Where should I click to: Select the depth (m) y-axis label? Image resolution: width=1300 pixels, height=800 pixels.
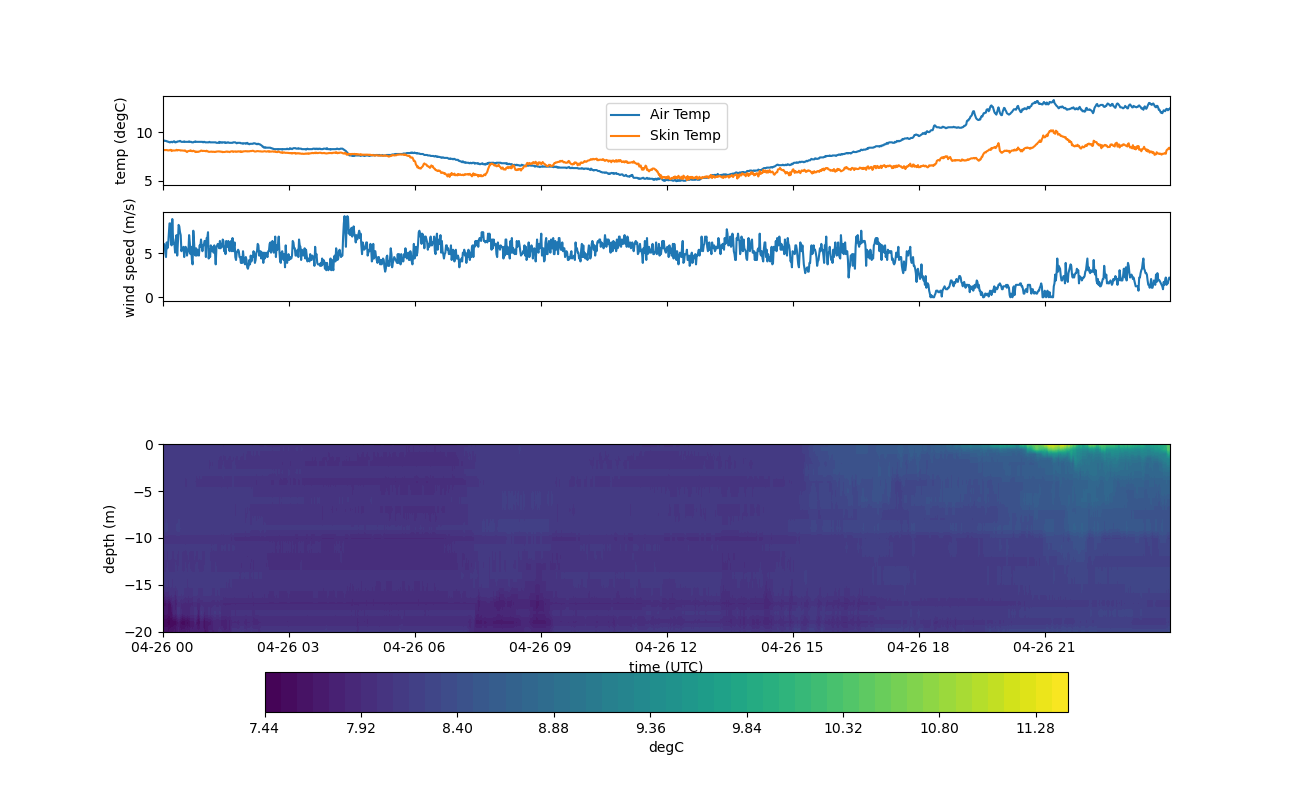tap(110, 538)
